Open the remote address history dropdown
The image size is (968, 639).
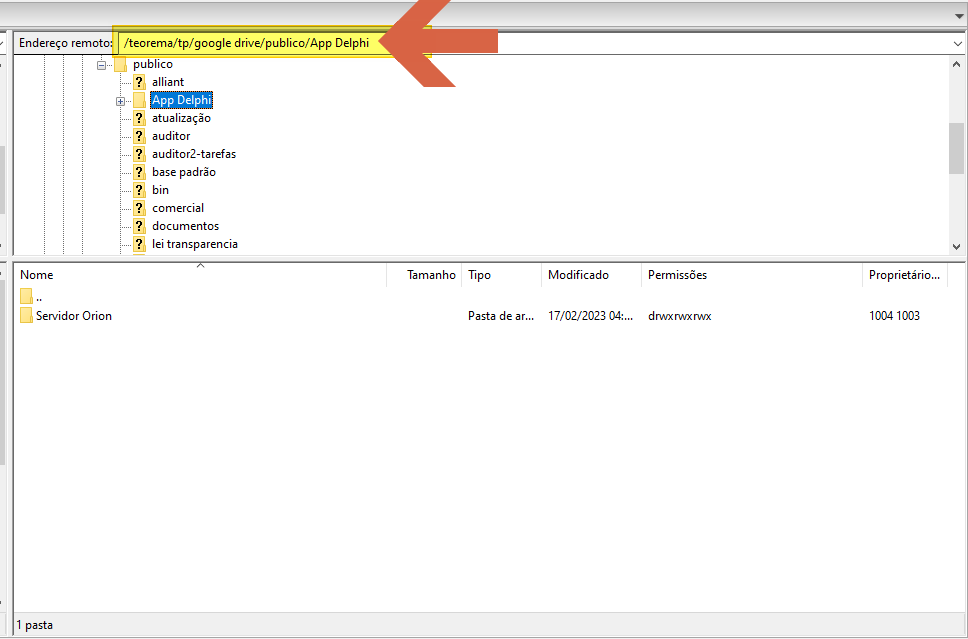click(958, 43)
